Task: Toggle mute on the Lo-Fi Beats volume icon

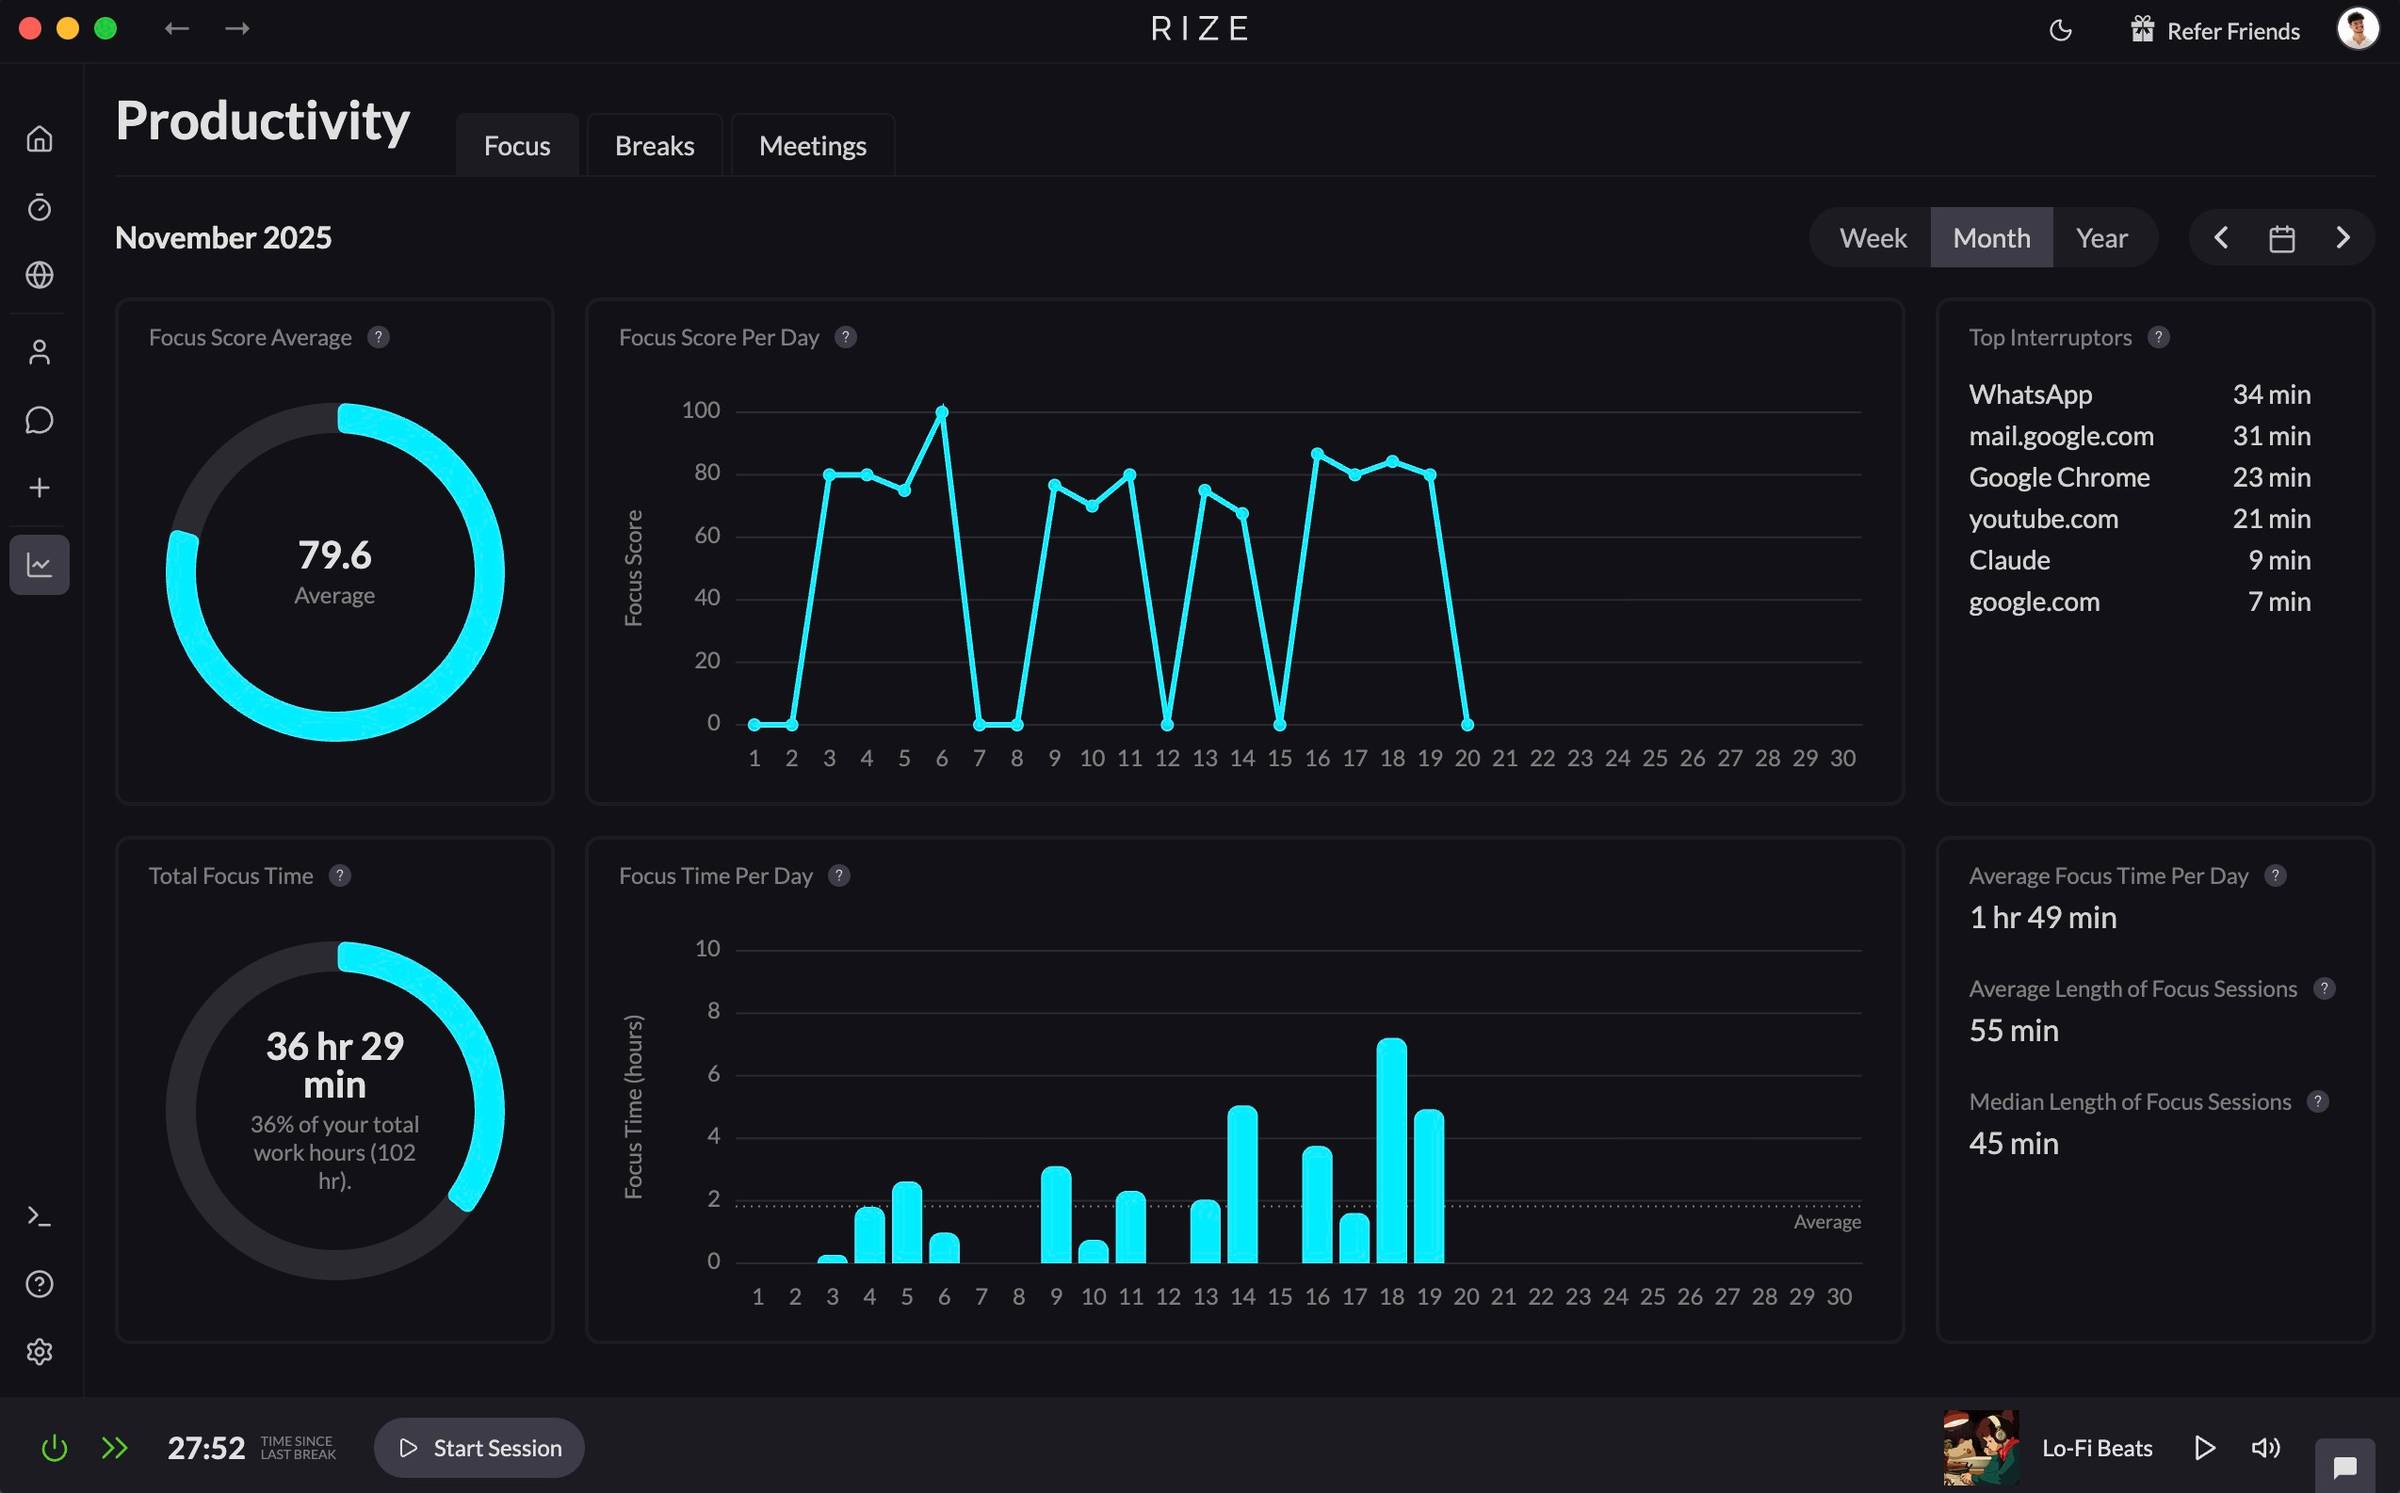Action: pyautogui.click(x=2266, y=1447)
